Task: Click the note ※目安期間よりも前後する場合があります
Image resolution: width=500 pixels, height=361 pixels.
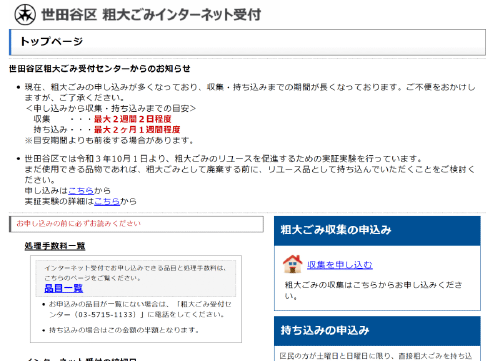Action: click(109, 140)
